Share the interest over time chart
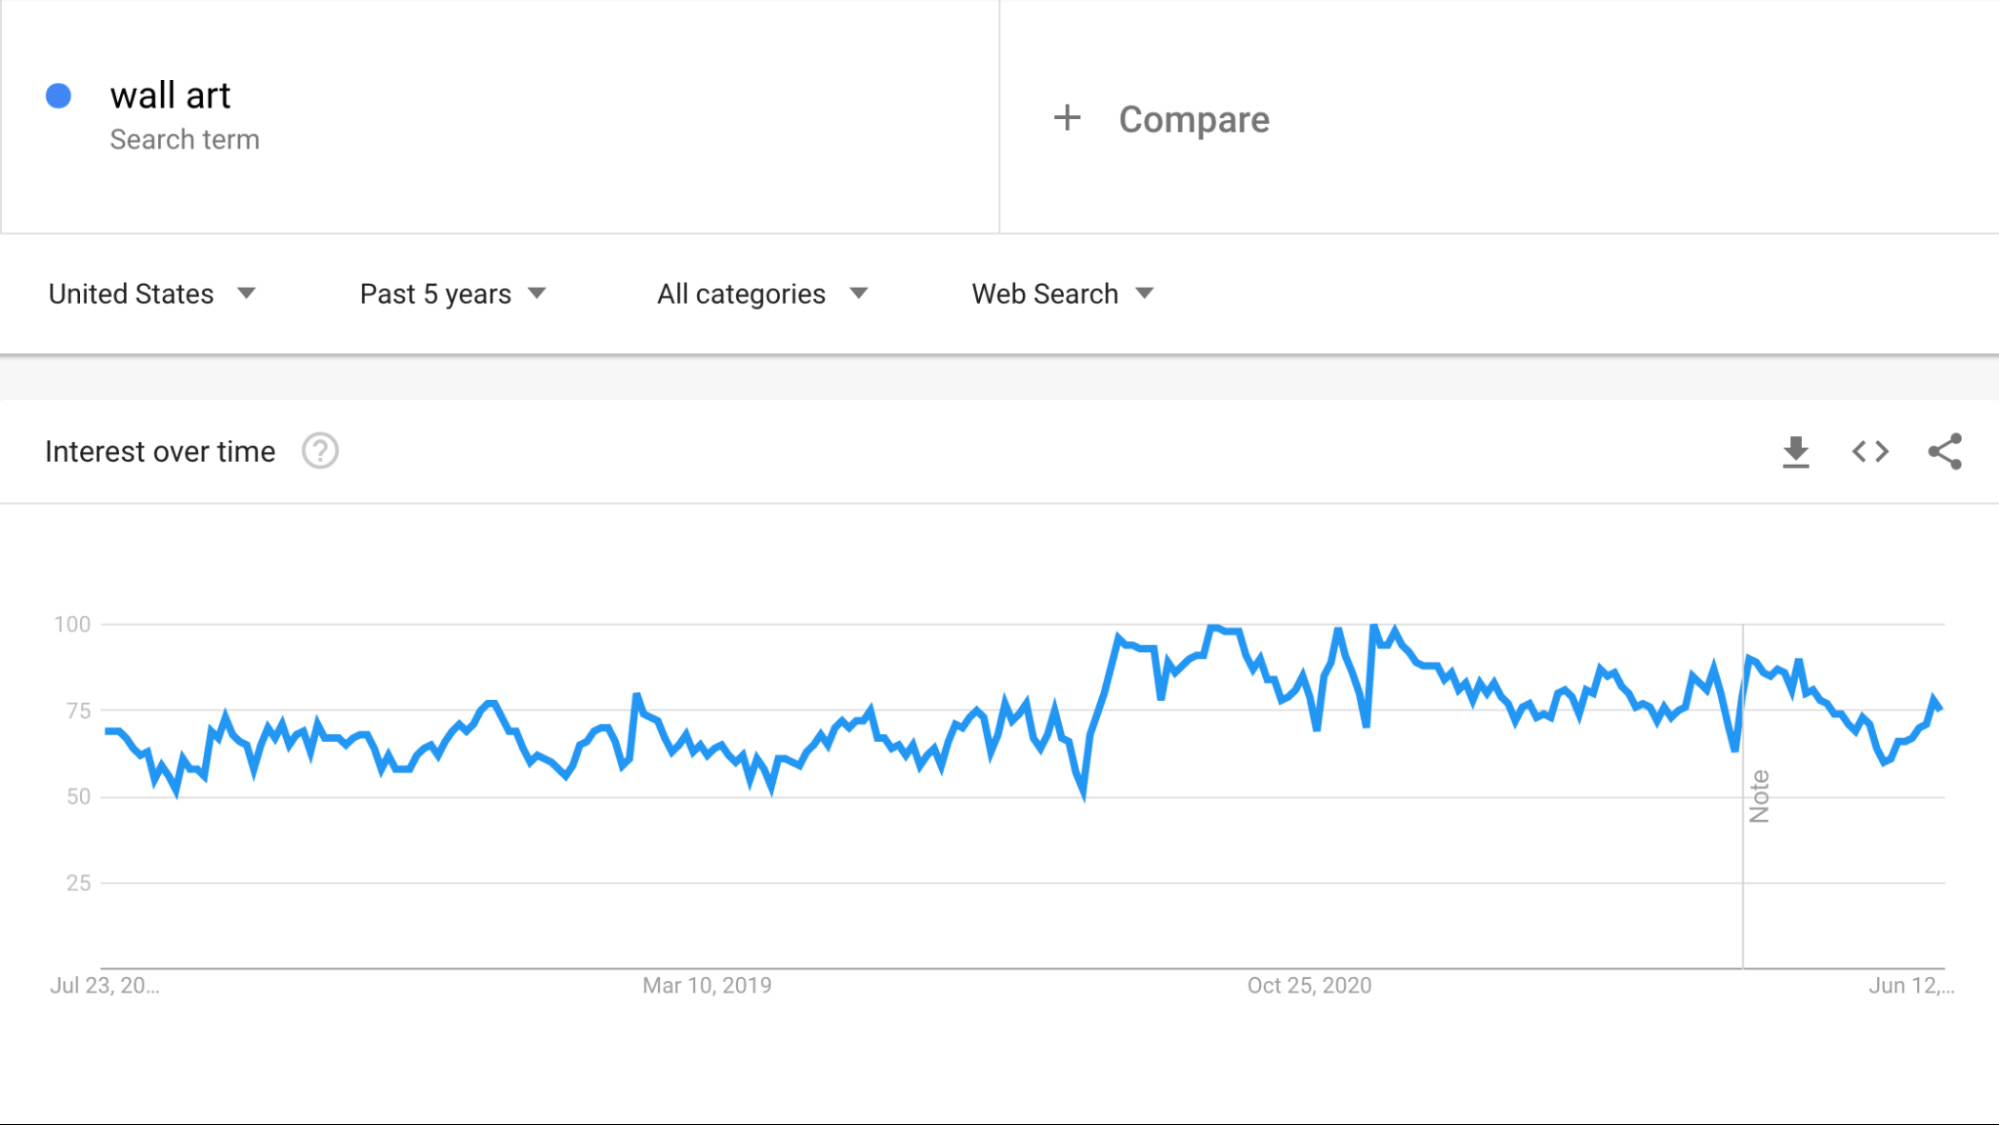 (1945, 452)
